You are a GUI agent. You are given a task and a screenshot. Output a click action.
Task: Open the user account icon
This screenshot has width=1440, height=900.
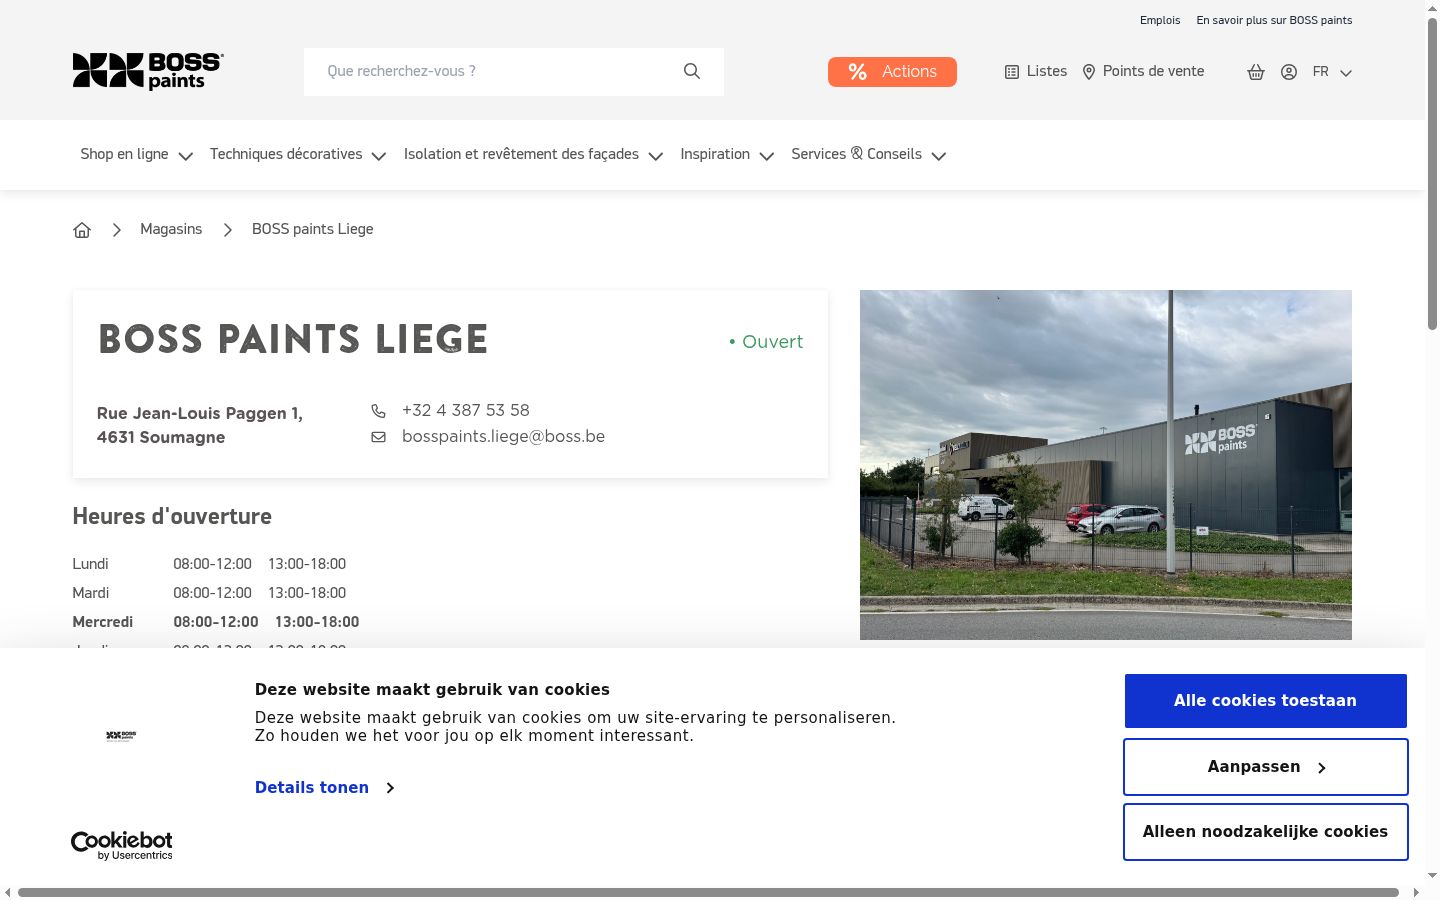point(1289,72)
